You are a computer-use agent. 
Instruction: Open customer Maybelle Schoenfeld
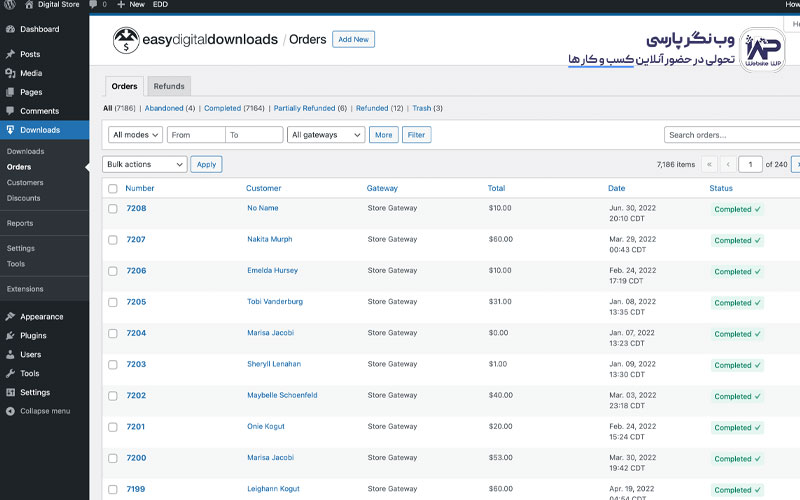(282, 395)
